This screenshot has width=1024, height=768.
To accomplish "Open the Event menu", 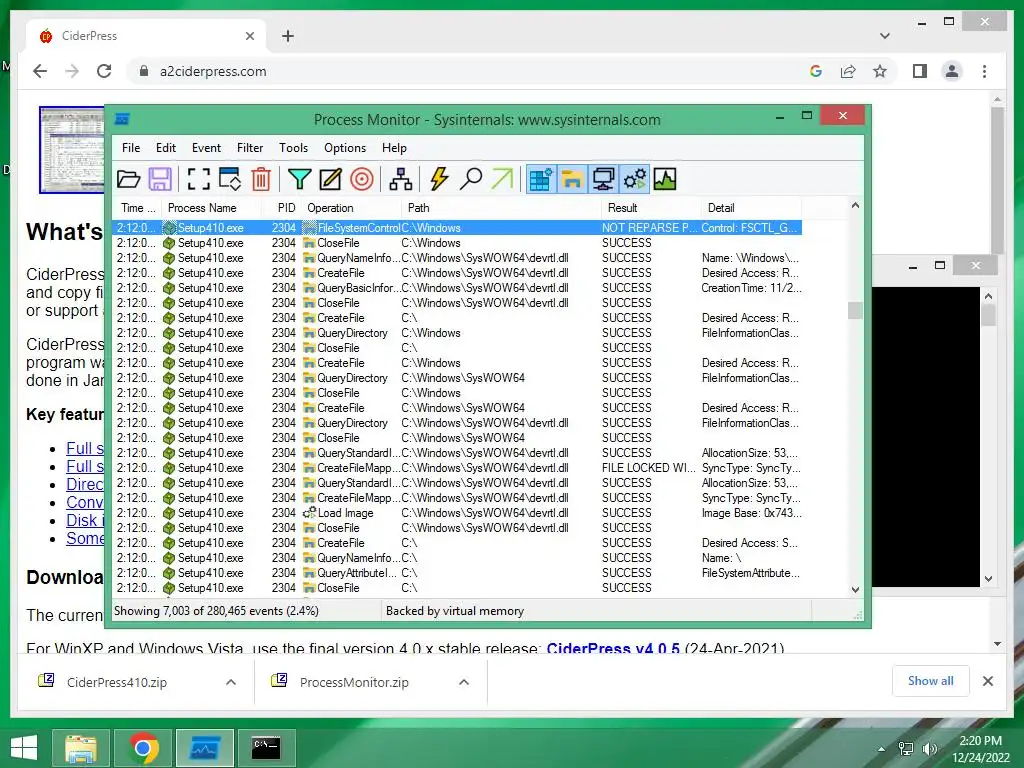I will (x=206, y=148).
